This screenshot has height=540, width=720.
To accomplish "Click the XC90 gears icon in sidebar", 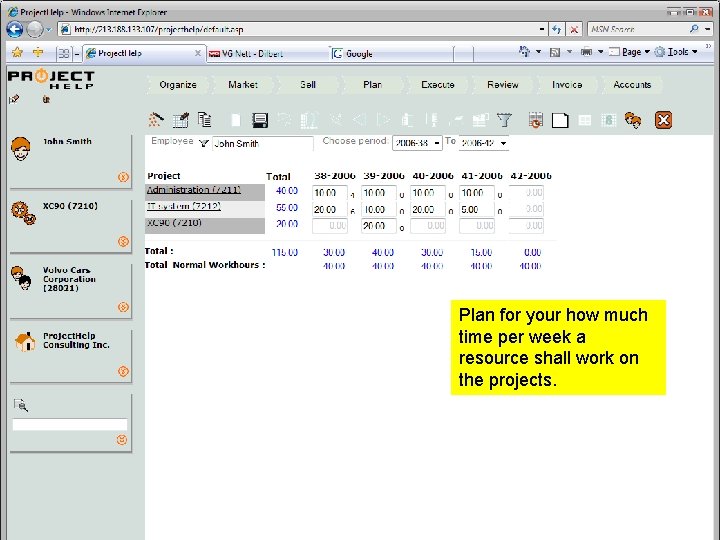I will pyautogui.click(x=23, y=213).
